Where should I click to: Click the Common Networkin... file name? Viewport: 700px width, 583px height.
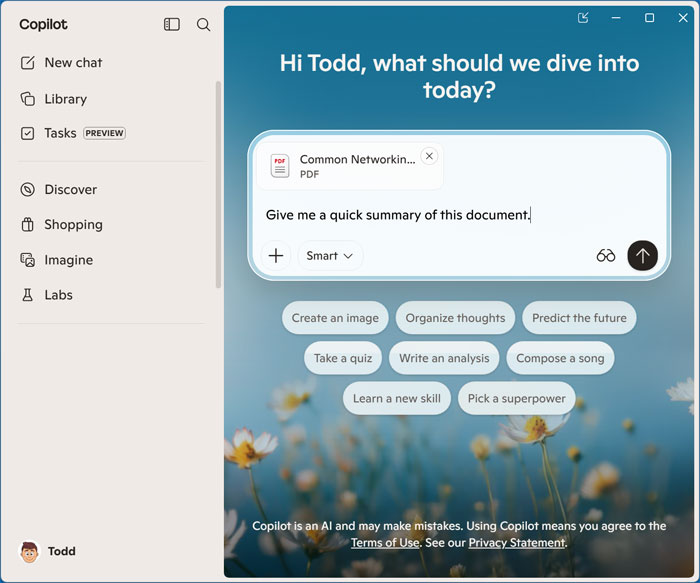(x=357, y=159)
